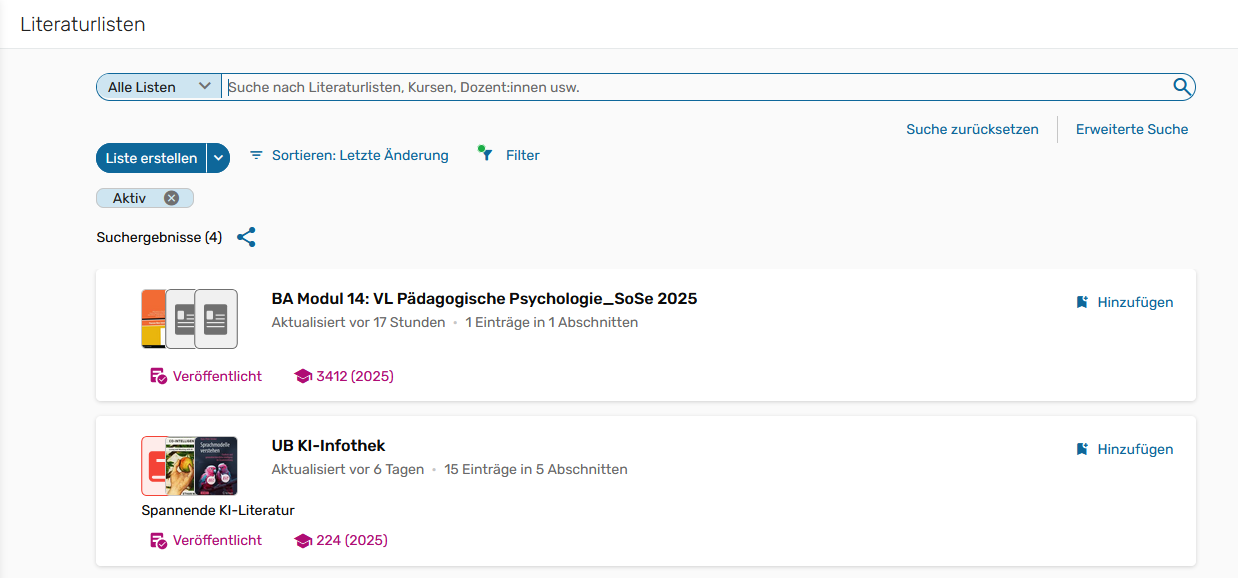Viewport: 1238px width, 578px height.
Task: Click the UB KI-Infothek cover thumbnail
Action: 189,466
